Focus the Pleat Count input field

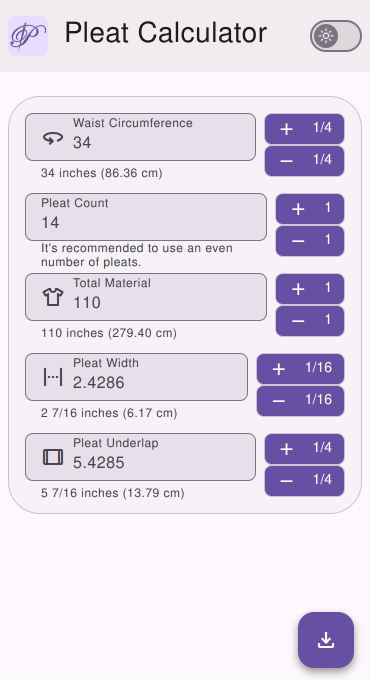[x=146, y=217]
